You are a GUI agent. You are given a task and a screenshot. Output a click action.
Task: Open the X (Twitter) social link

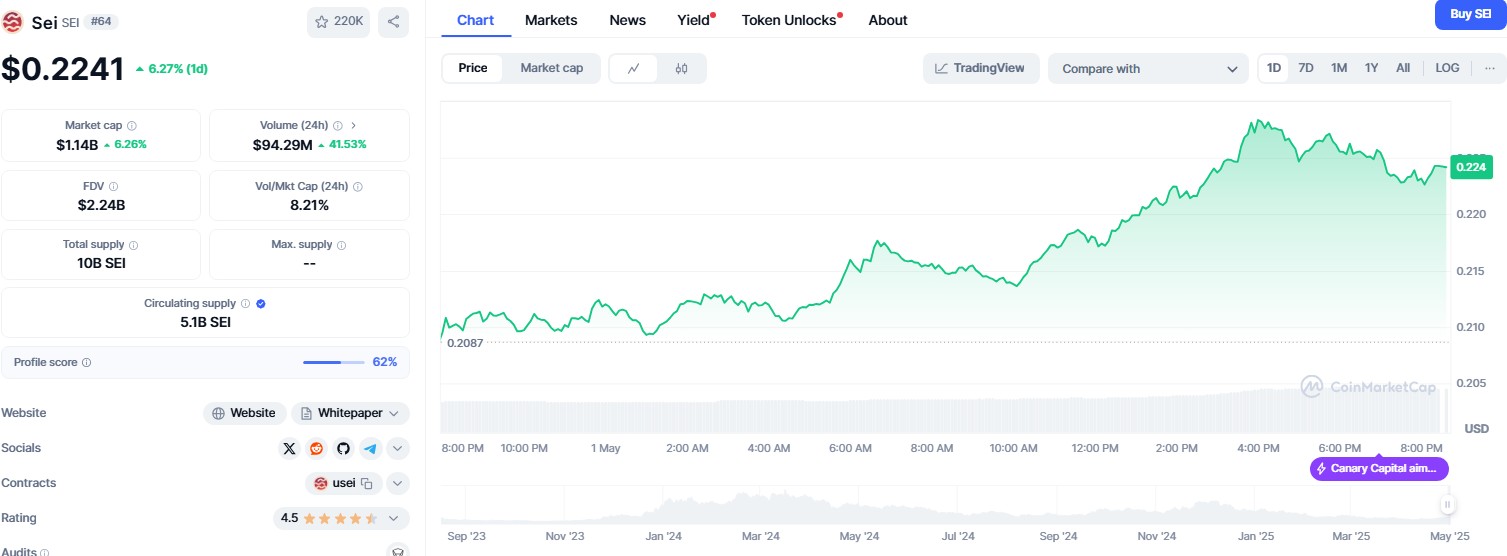coord(290,449)
